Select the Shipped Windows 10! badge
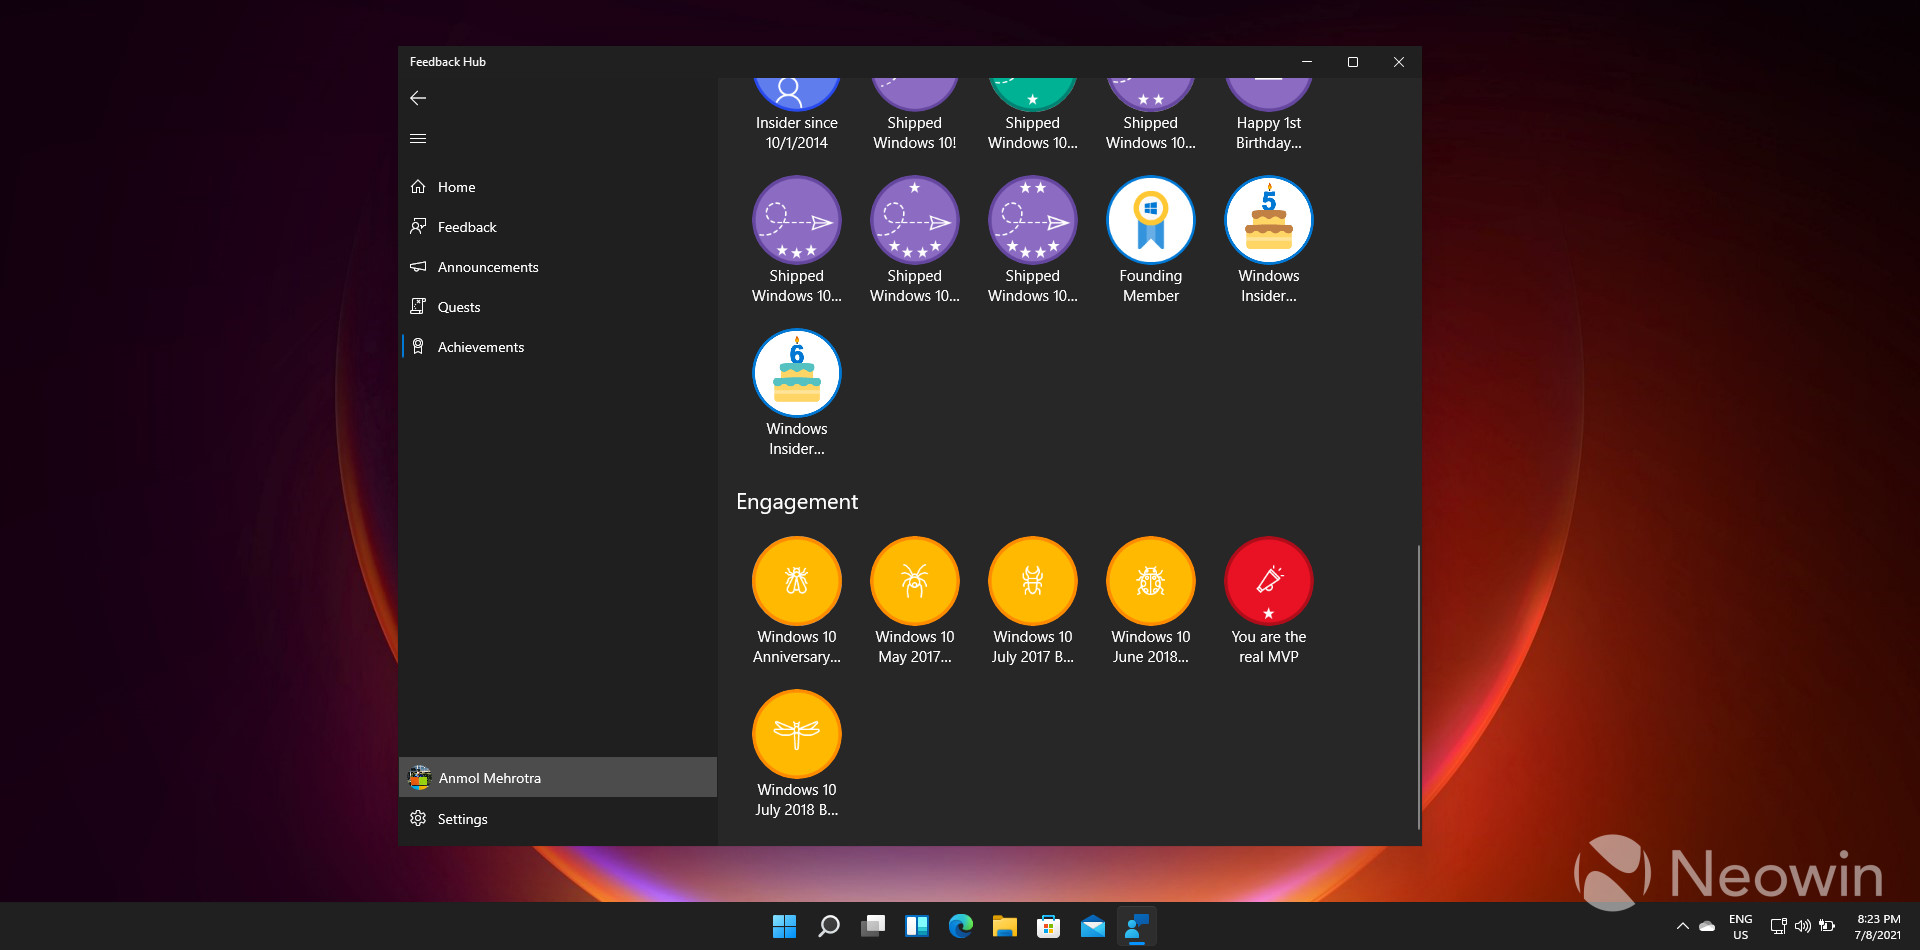 [x=915, y=113]
